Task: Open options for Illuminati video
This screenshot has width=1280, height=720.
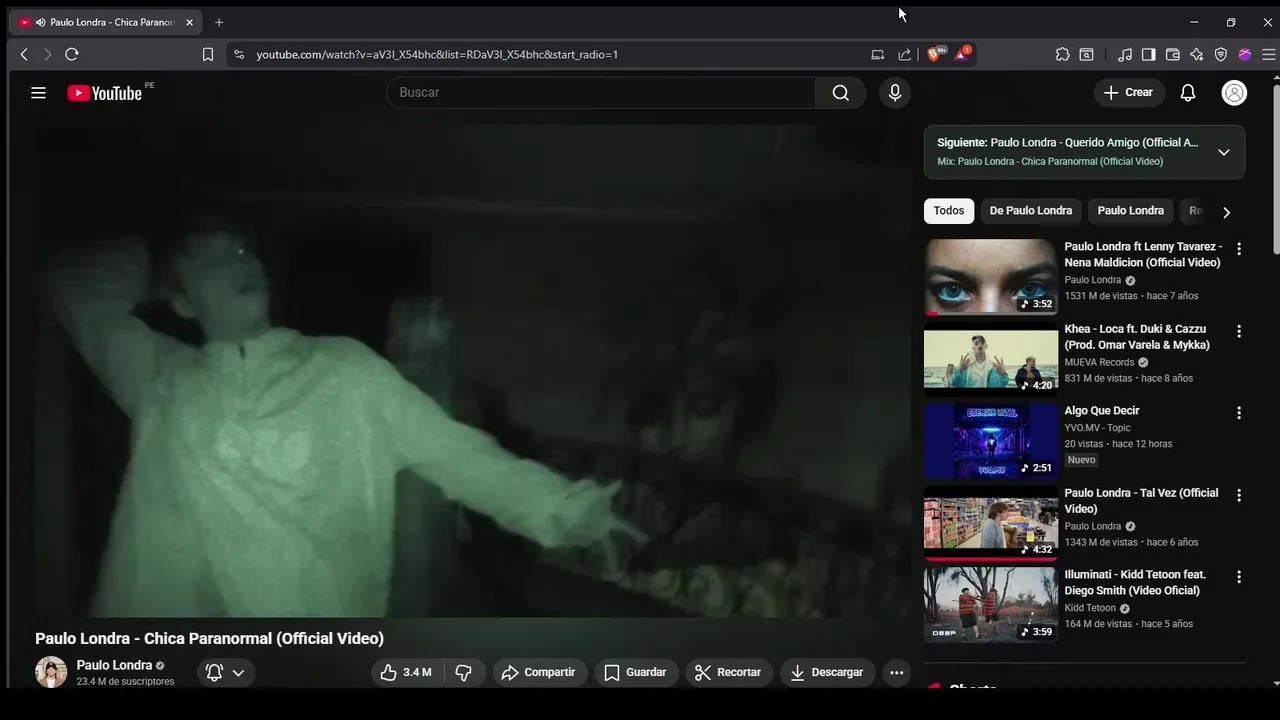Action: (1239, 577)
